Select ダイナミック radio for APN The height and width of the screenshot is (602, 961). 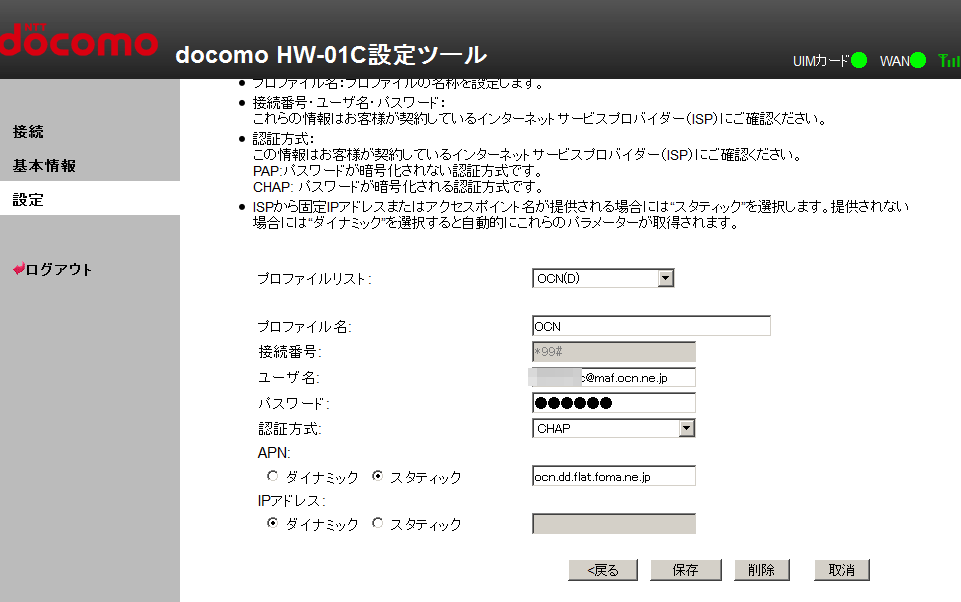tap(273, 476)
